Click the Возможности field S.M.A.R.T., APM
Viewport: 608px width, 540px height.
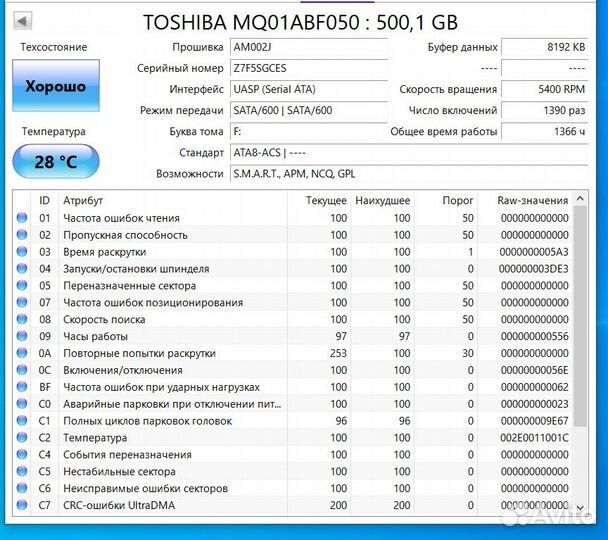pyautogui.click(x=409, y=174)
